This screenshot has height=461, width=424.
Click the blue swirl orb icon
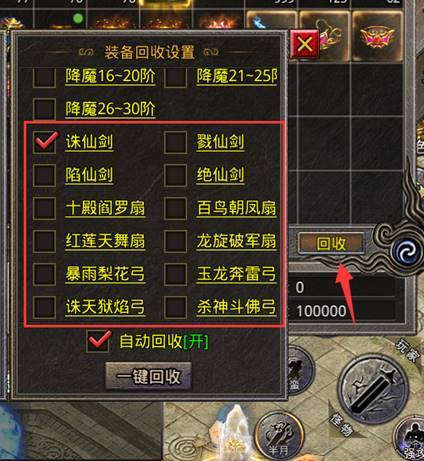coord(408,252)
